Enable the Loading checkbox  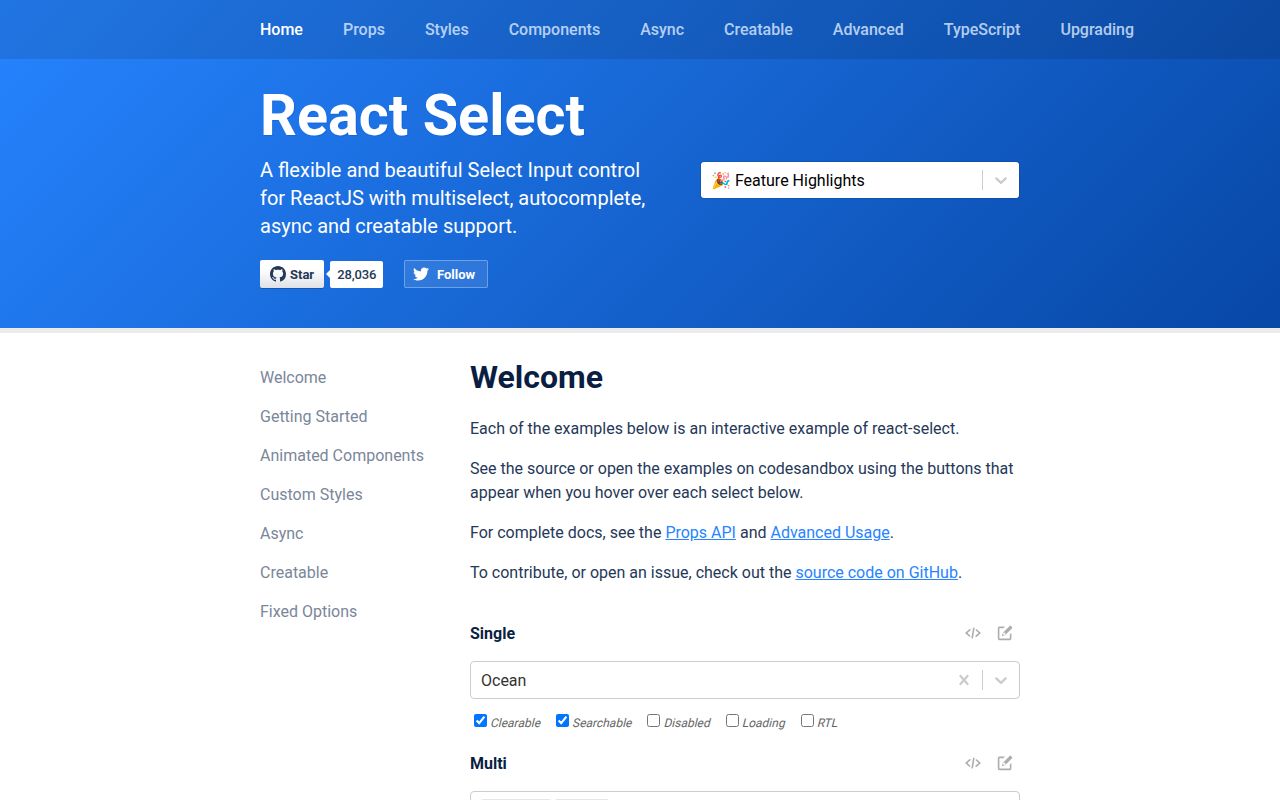pos(732,721)
